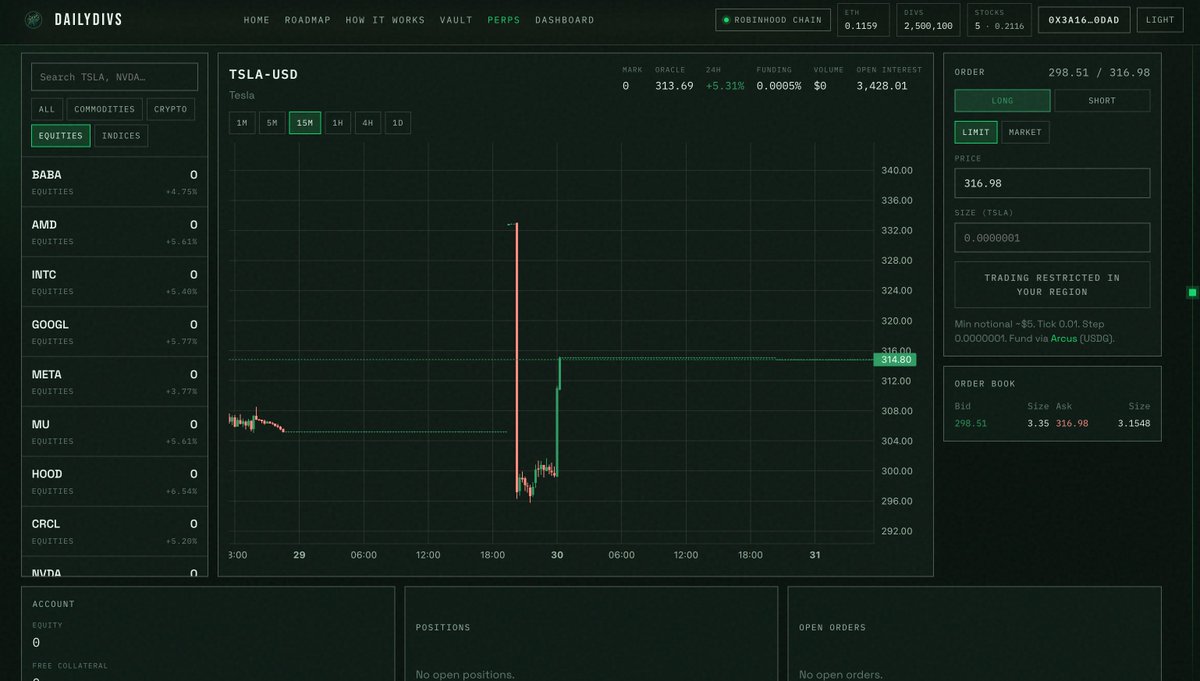Open the Arcus funding link

[x=1064, y=338]
